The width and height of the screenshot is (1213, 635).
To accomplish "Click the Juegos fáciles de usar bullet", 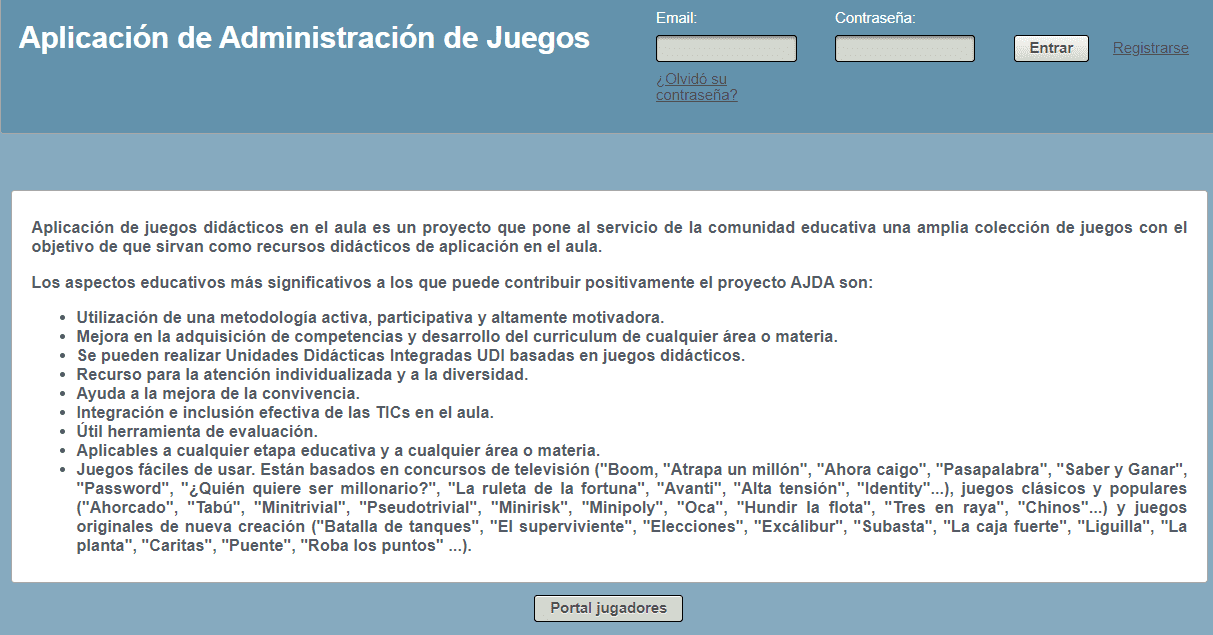I will pyautogui.click(x=630, y=508).
